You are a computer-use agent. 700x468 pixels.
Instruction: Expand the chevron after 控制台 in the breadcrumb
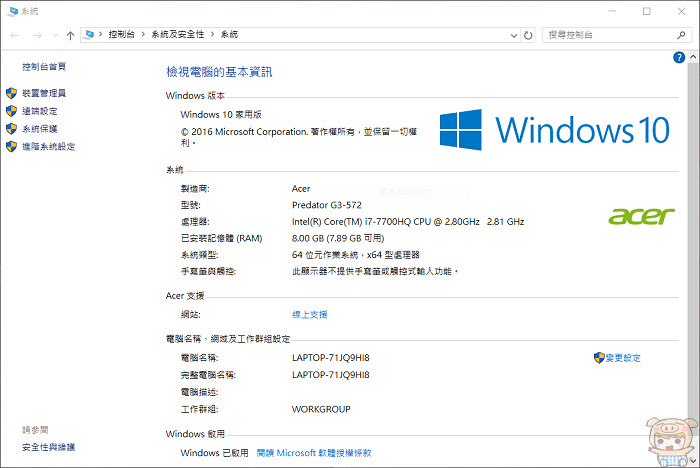[x=143, y=34]
